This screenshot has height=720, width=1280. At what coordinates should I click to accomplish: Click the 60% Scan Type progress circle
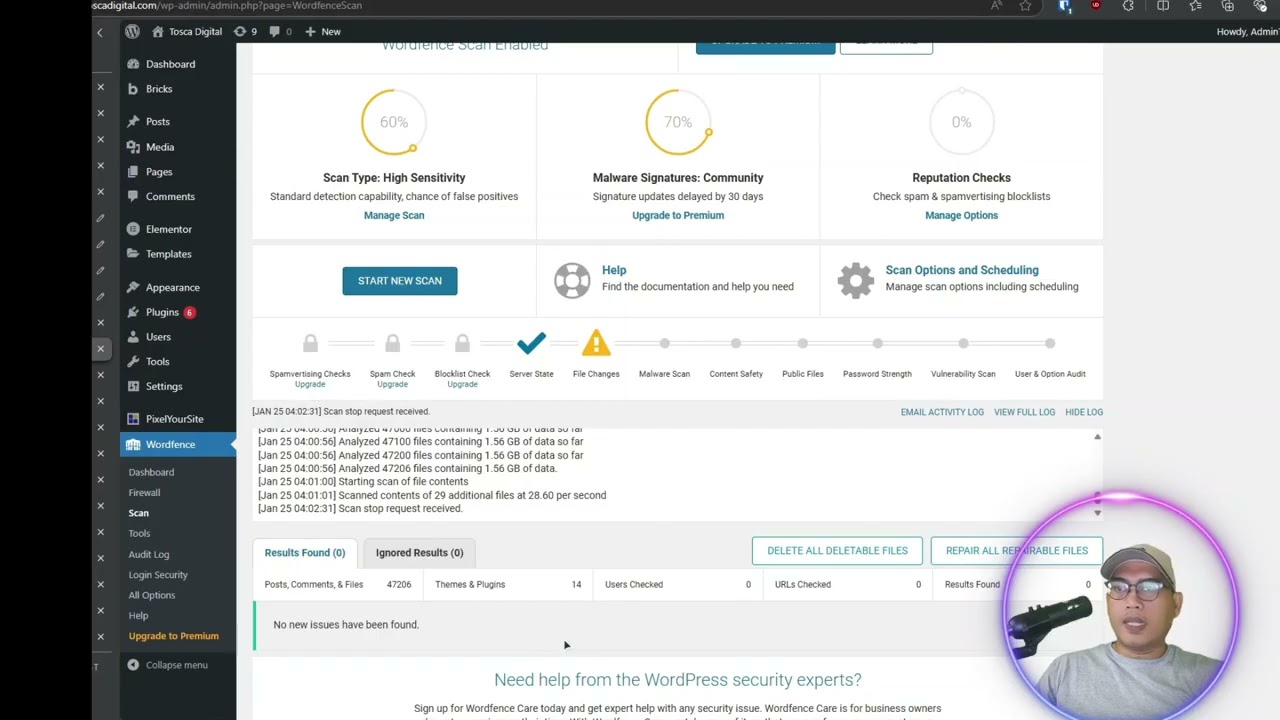click(393, 122)
